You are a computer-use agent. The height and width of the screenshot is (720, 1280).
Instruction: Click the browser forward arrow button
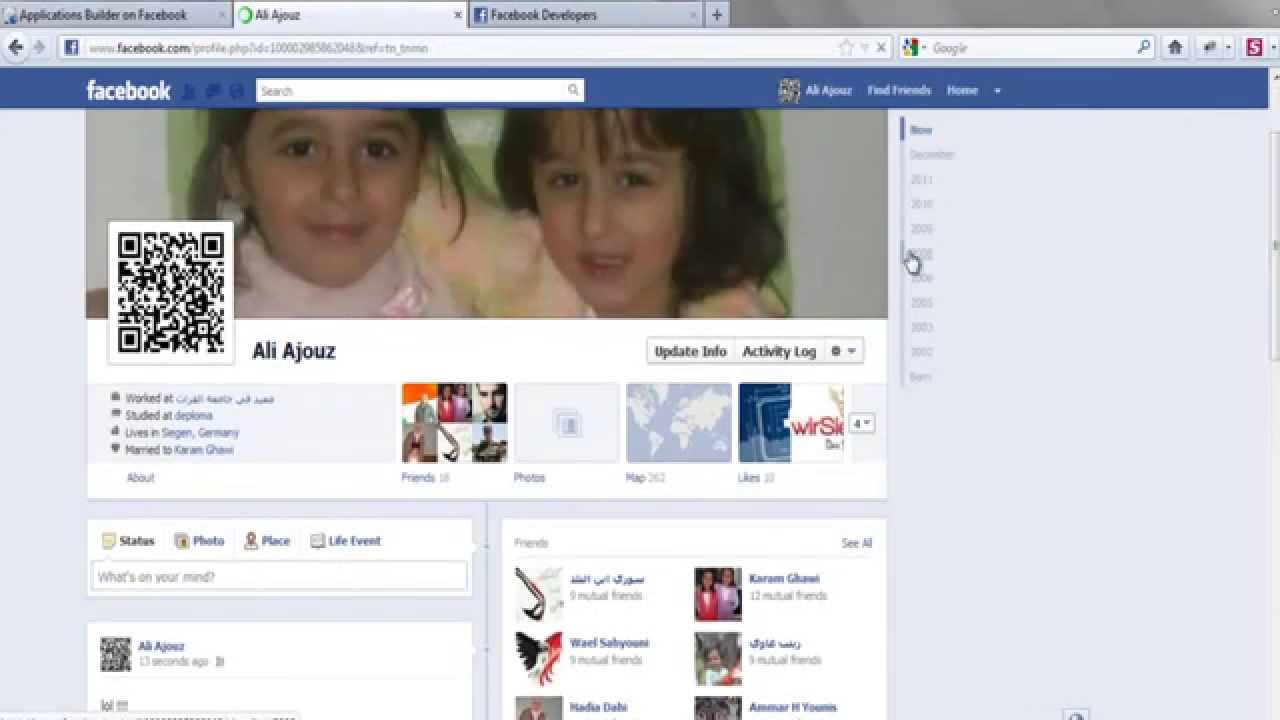39,47
